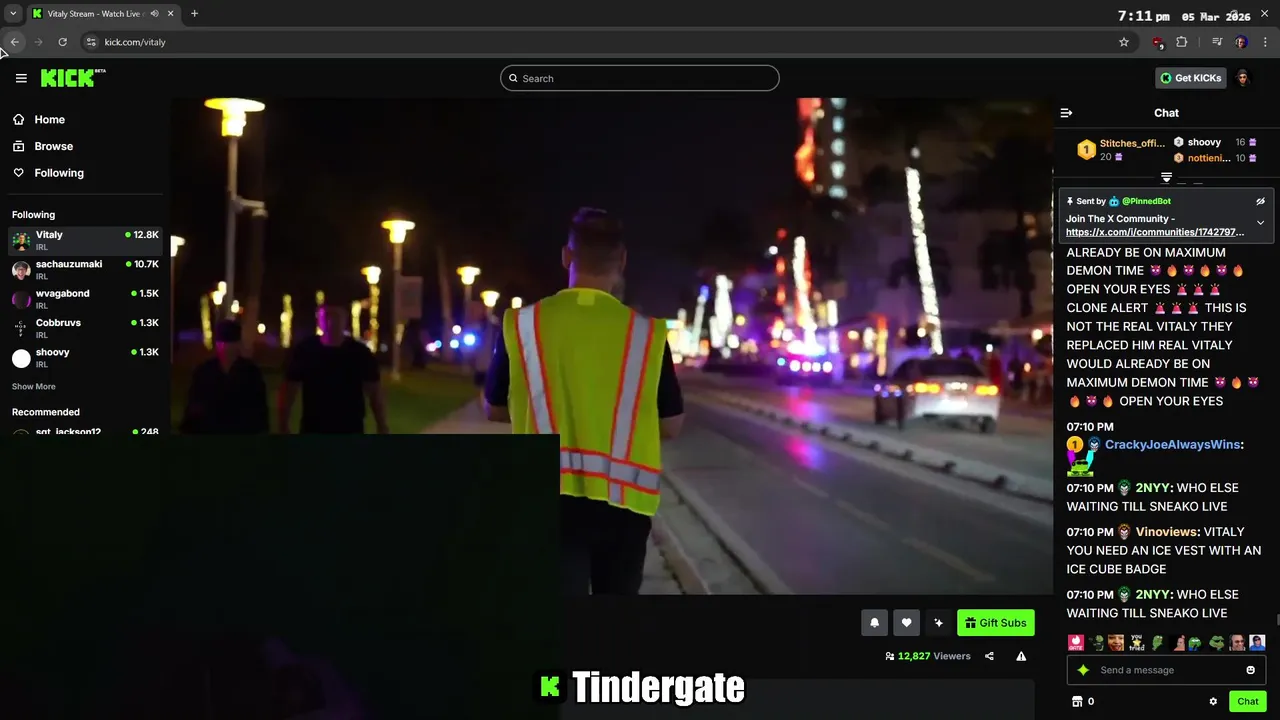1280x720 pixels.
Task: Open the emoji picker smiley icon
Action: [1250, 670]
